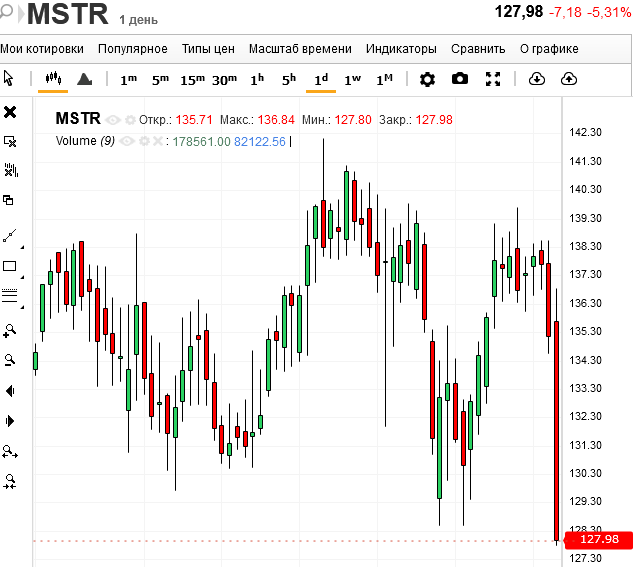Open the Масштаб времени menu
Image resolution: width=633 pixels, height=567 pixels.
300,49
